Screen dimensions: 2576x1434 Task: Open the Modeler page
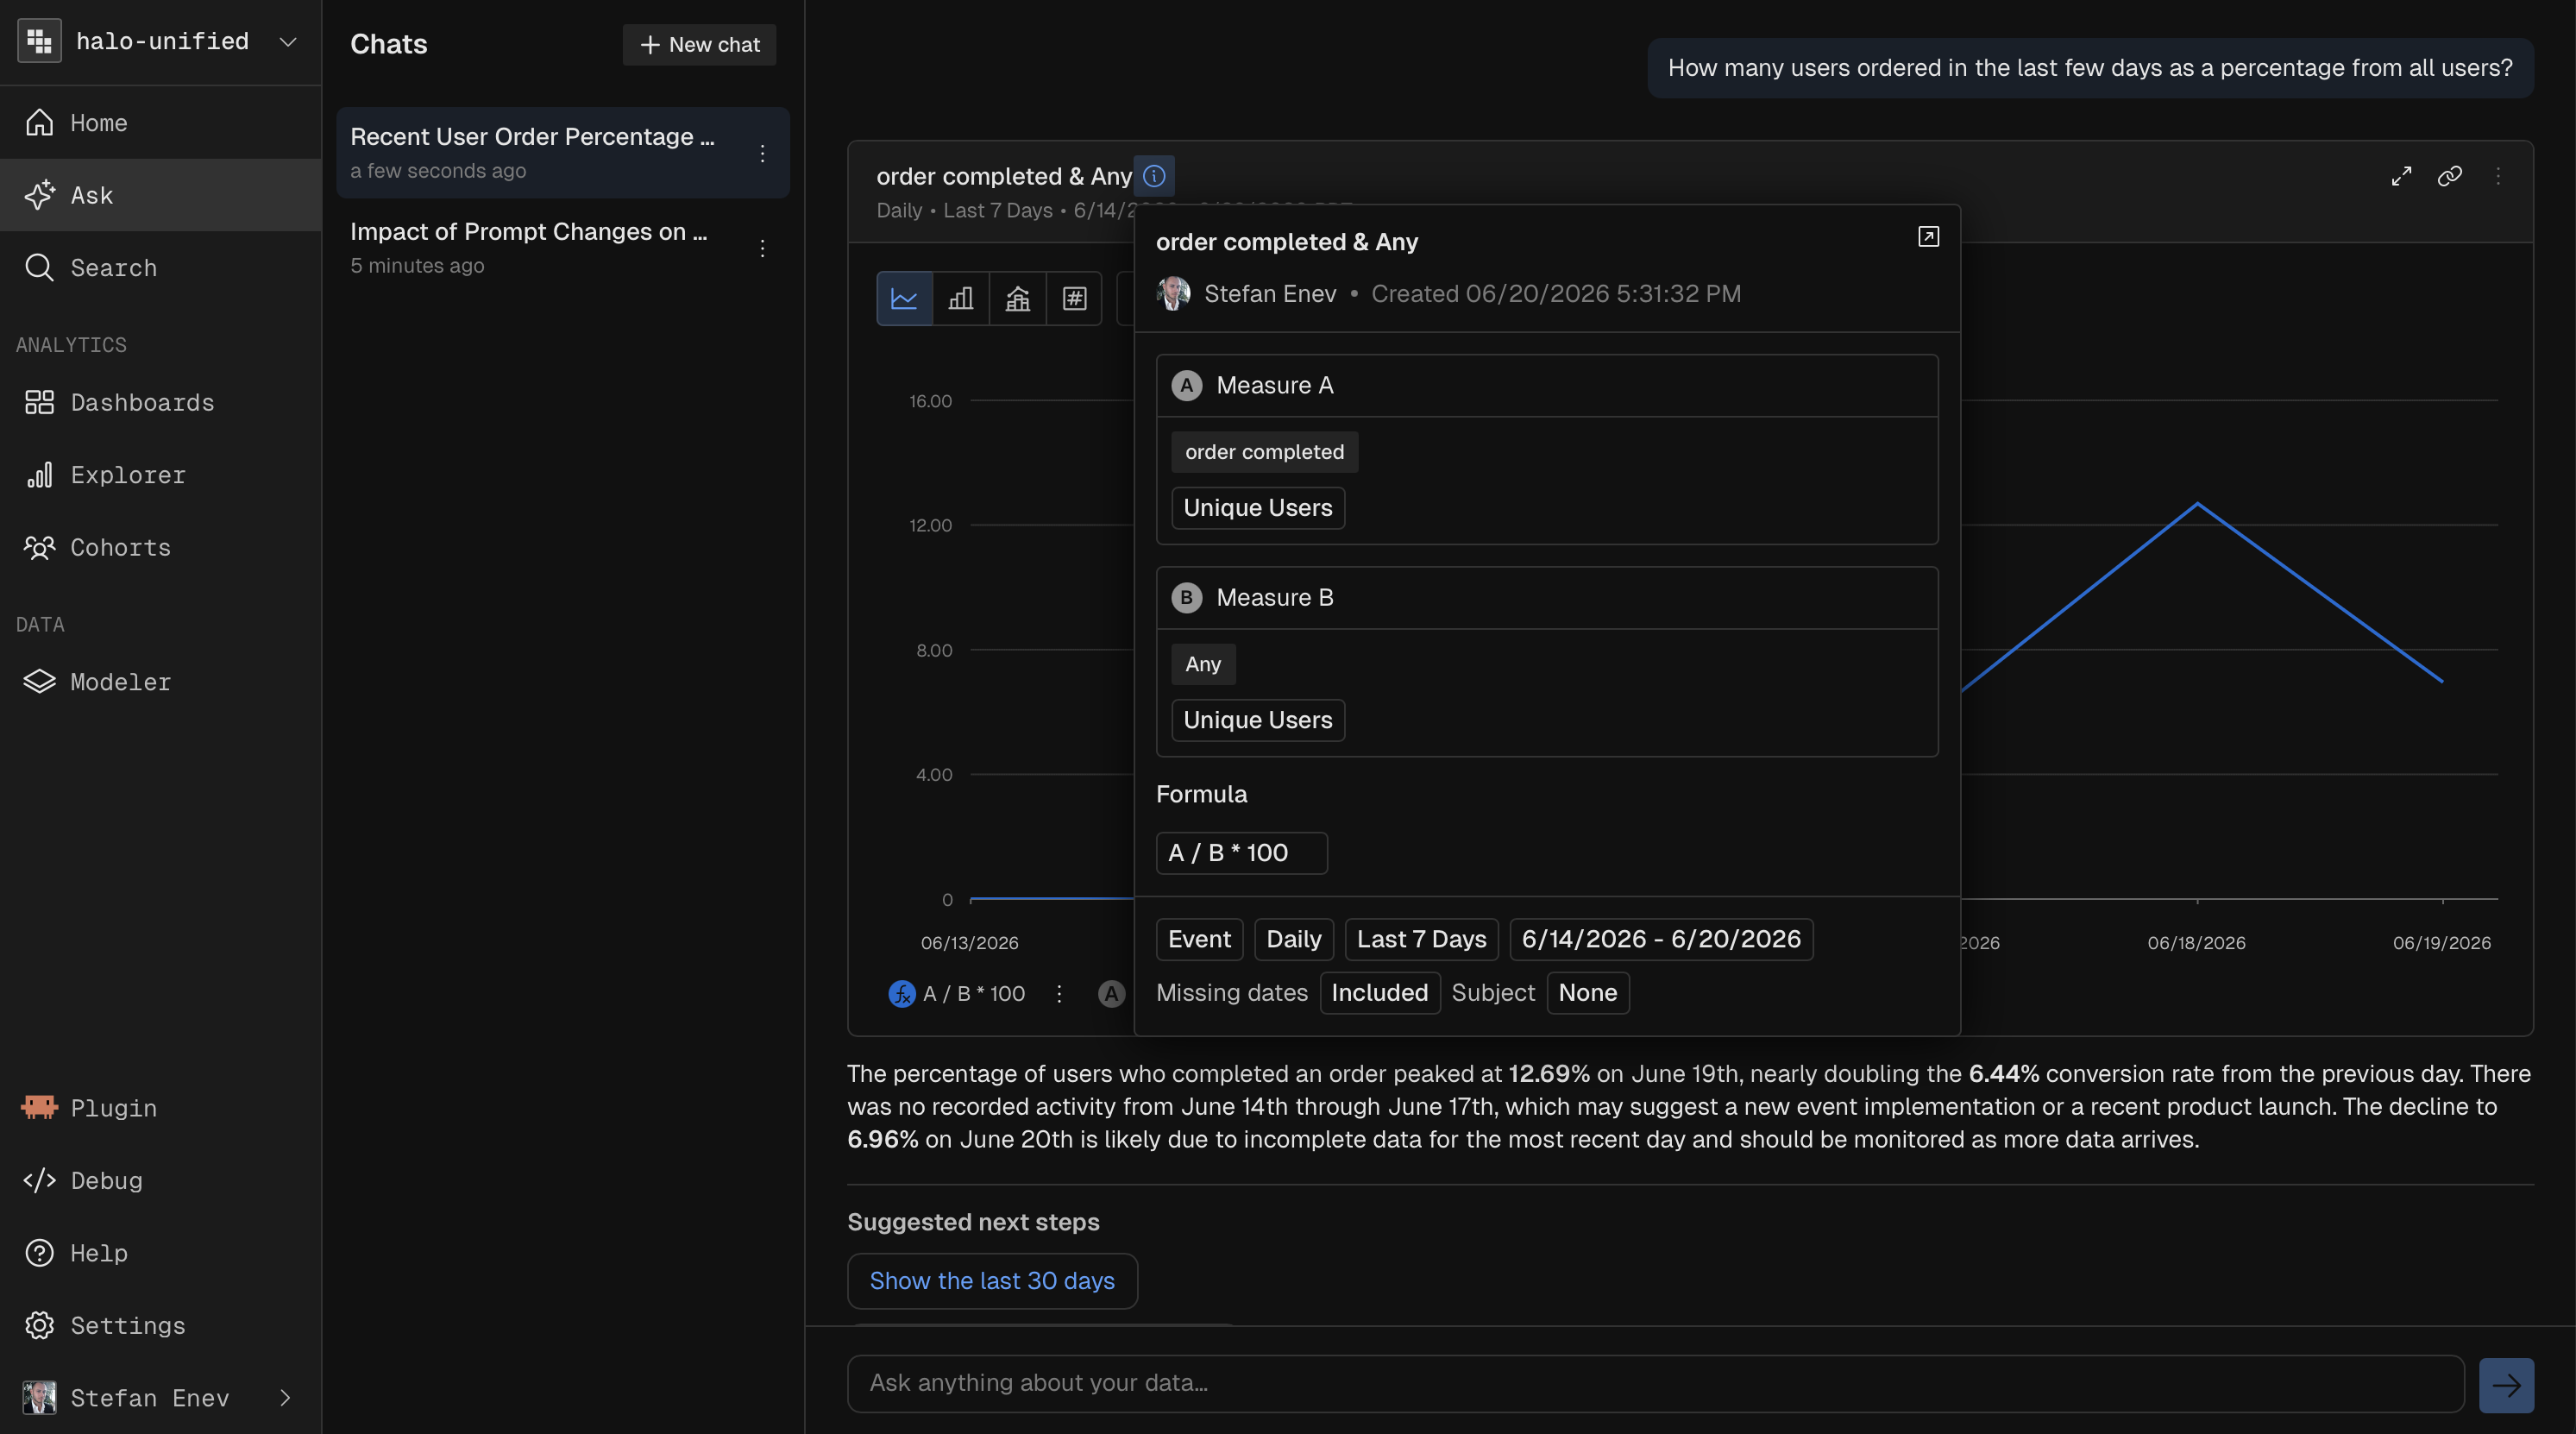(x=160, y=681)
